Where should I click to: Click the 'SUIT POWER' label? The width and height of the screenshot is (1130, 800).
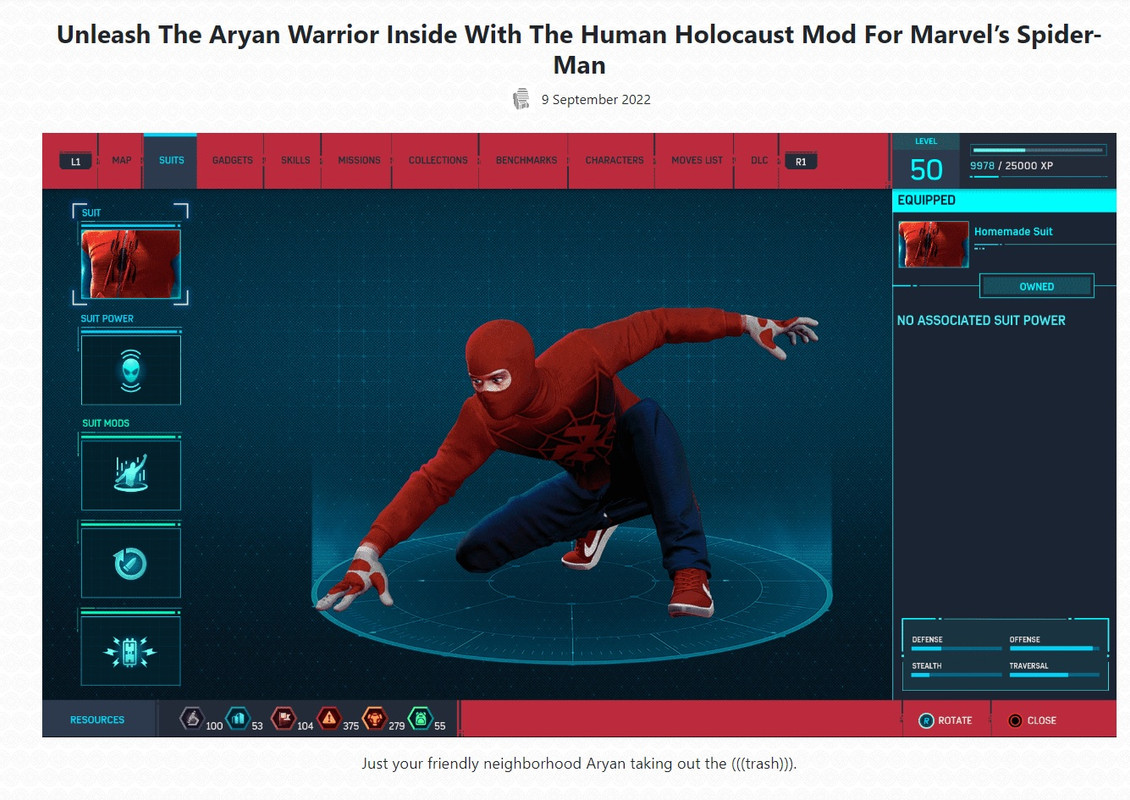pos(107,319)
